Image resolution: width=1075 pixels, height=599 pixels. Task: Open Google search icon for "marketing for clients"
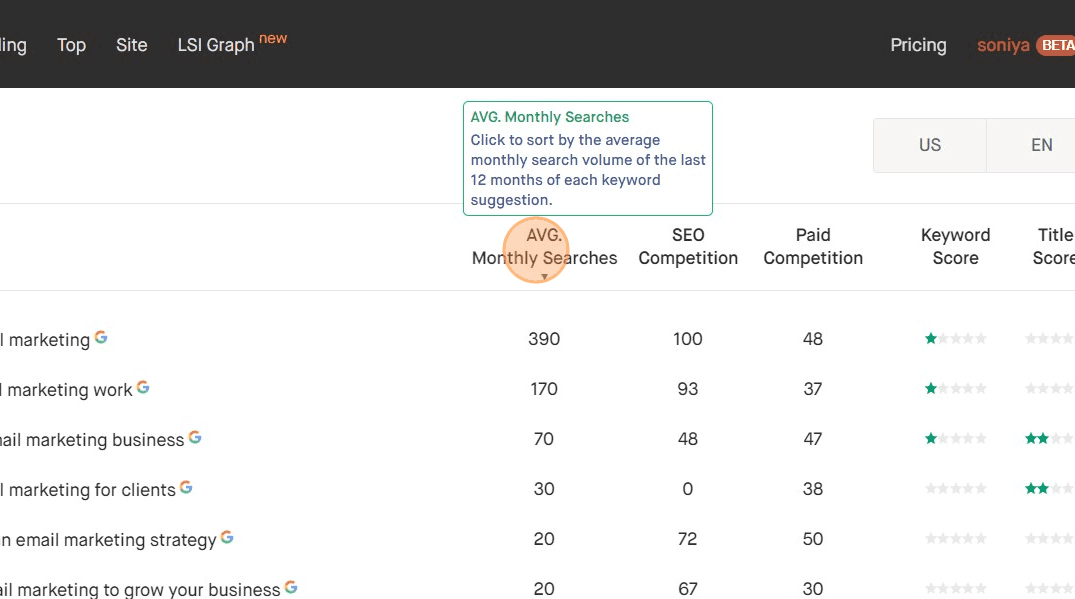click(186, 488)
